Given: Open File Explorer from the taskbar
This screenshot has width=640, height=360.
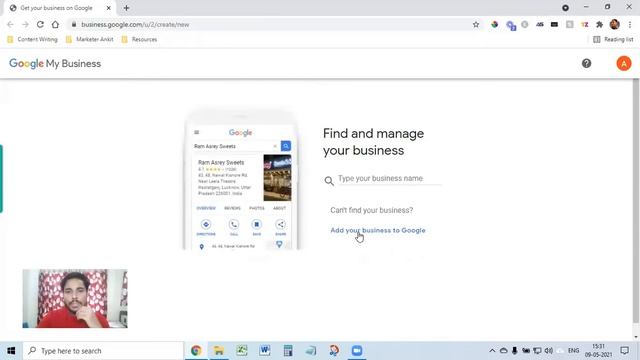Looking at the screenshot, I should [219, 351].
